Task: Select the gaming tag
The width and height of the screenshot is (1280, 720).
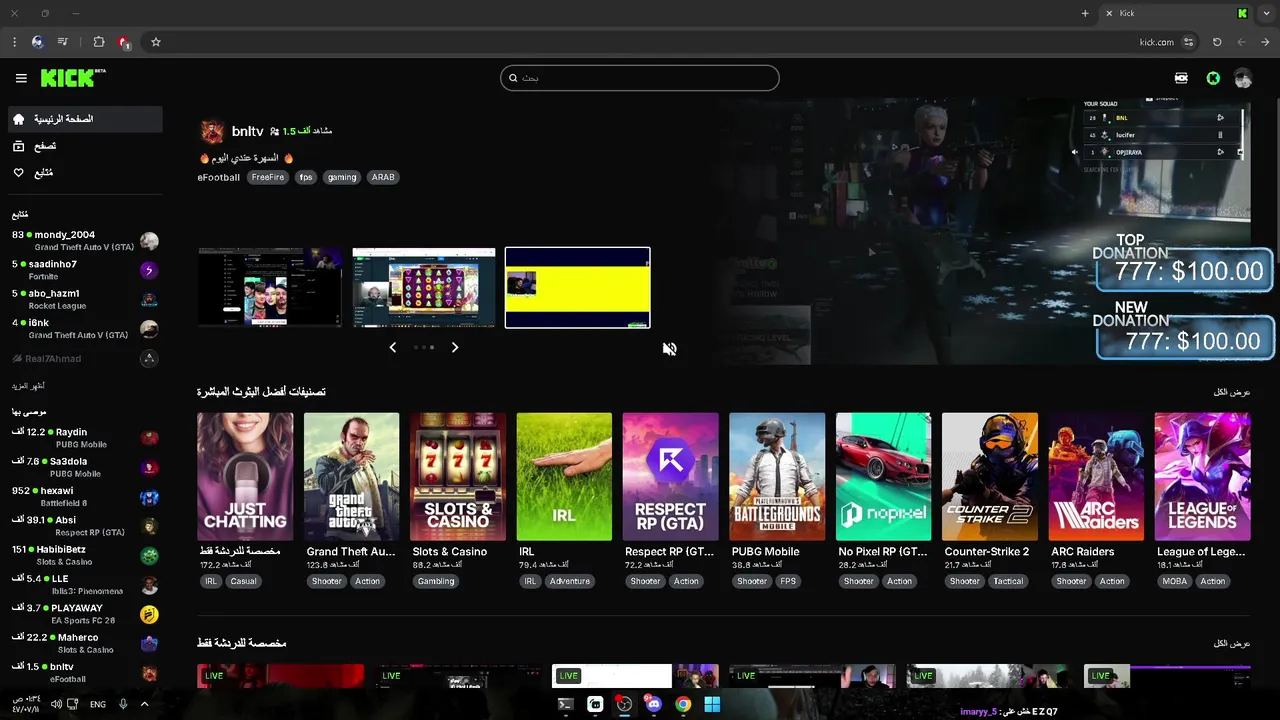Action: point(342,177)
